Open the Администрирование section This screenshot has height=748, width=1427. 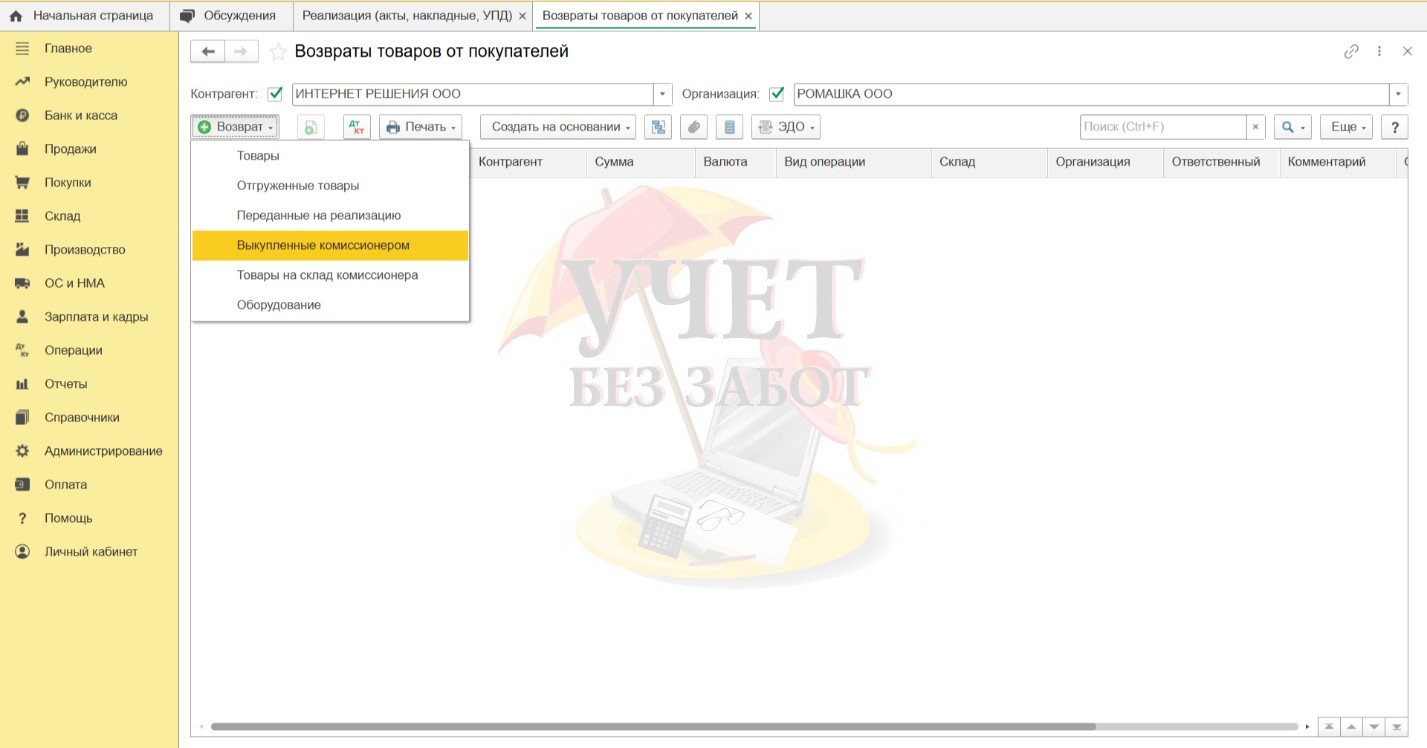[x=103, y=451]
